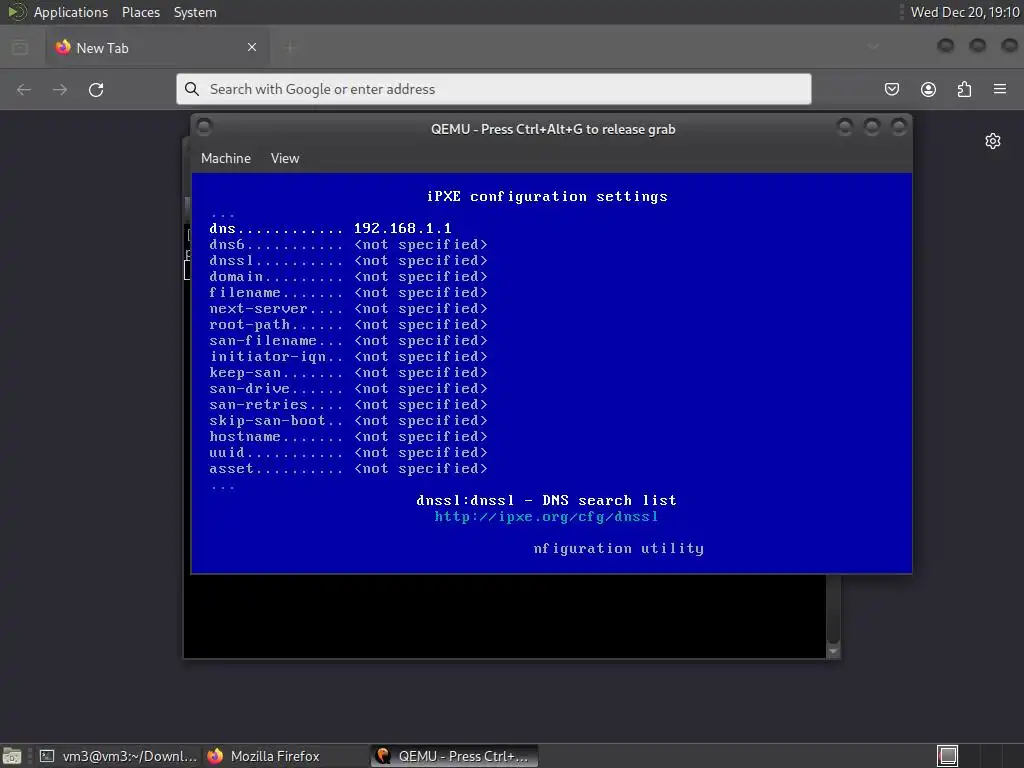Open a new Firefox tab with plus

tap(290, 47)
